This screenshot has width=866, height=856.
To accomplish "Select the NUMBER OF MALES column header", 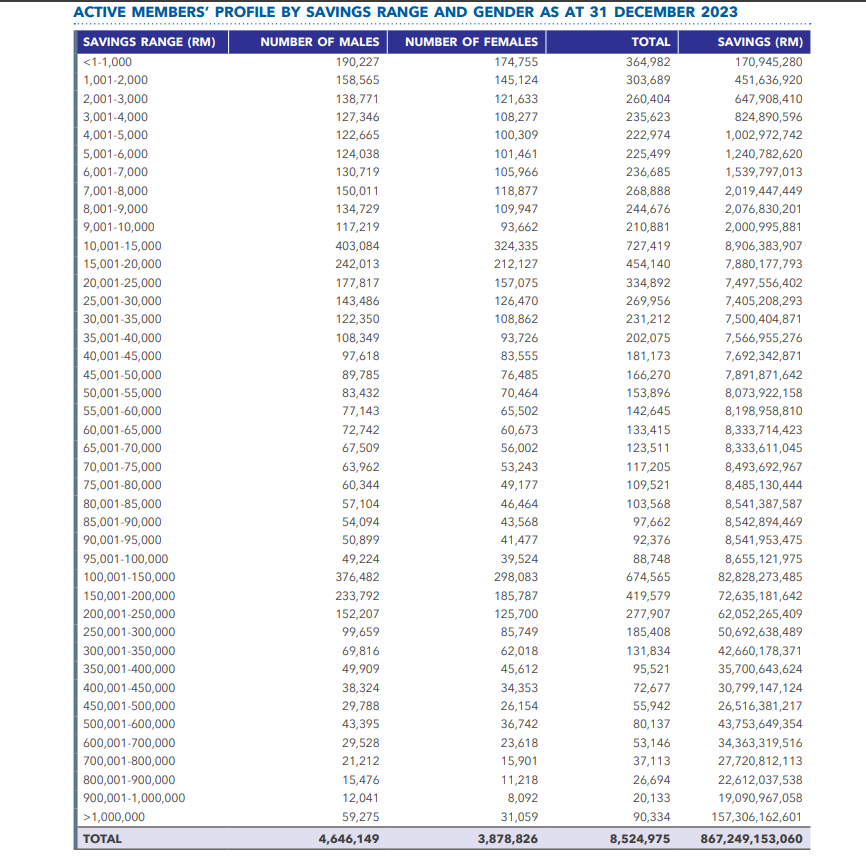I will 320,42.
